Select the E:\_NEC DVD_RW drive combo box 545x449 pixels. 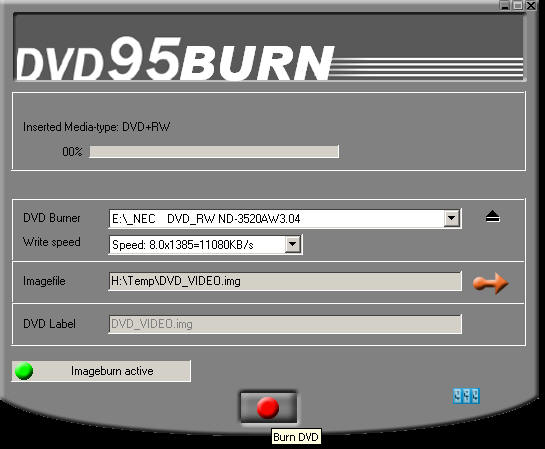click(x=285, y=219)
